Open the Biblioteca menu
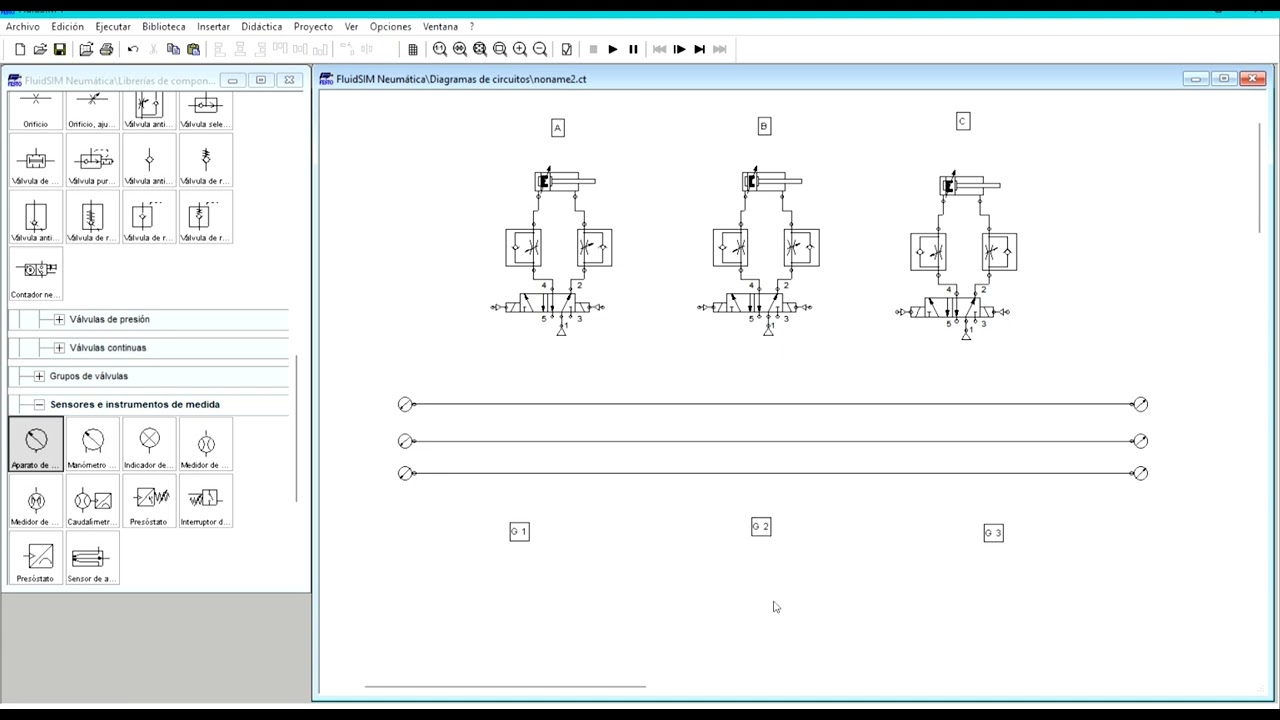 click(x=164, y=27)
